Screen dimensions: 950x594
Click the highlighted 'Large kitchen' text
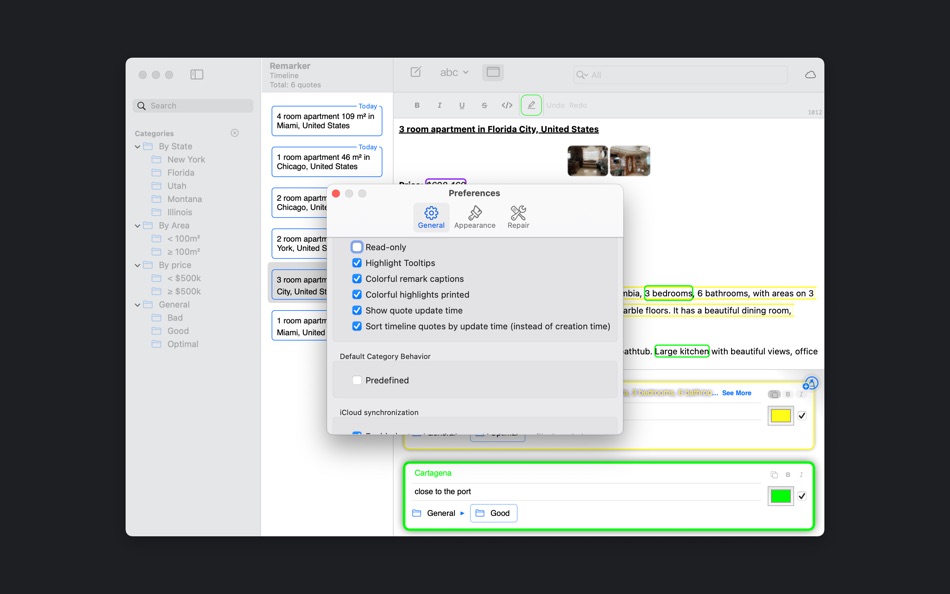pos(682,351)
